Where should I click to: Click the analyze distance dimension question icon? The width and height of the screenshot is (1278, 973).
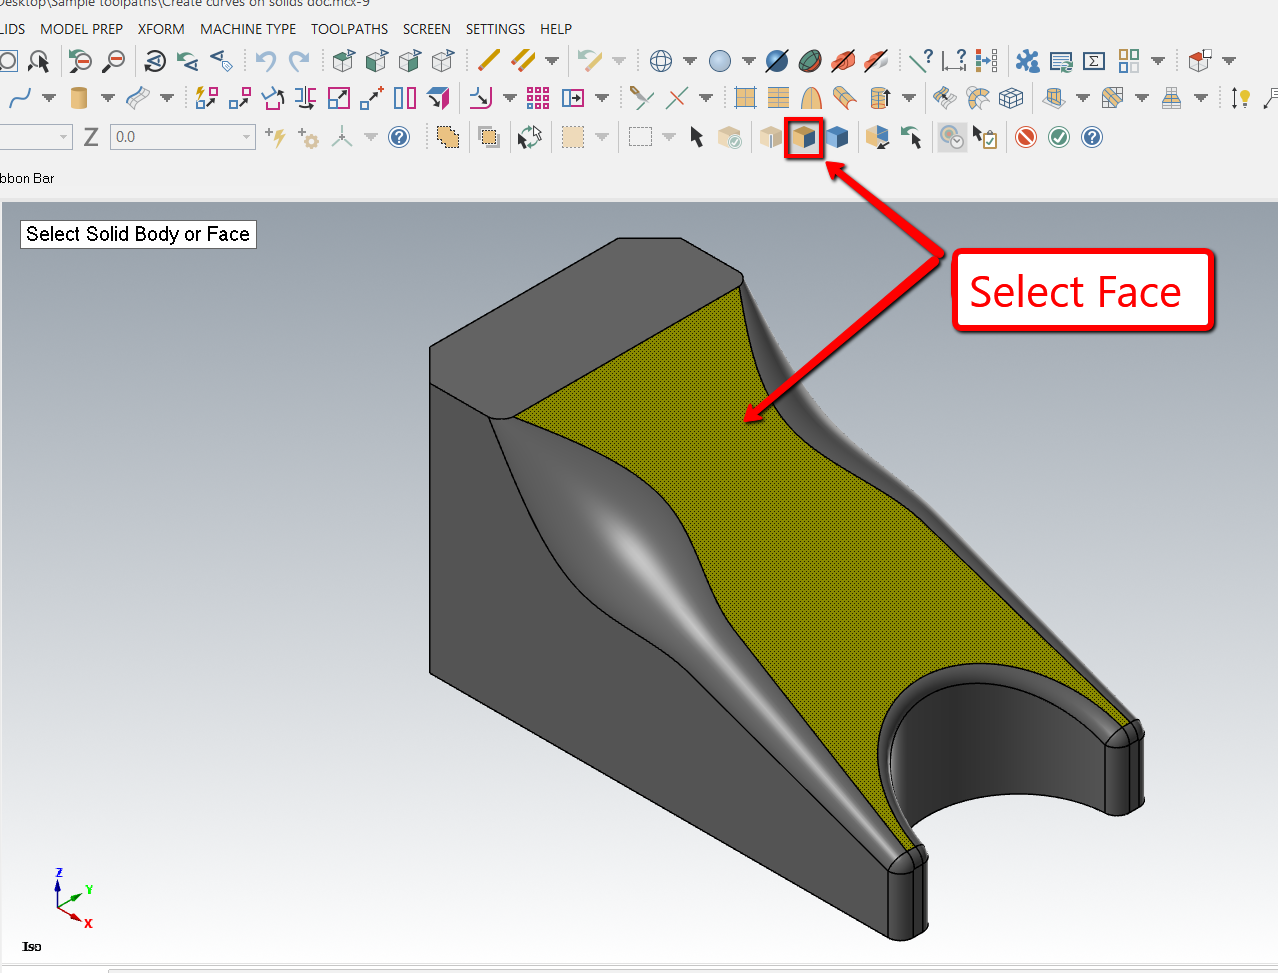954,60
